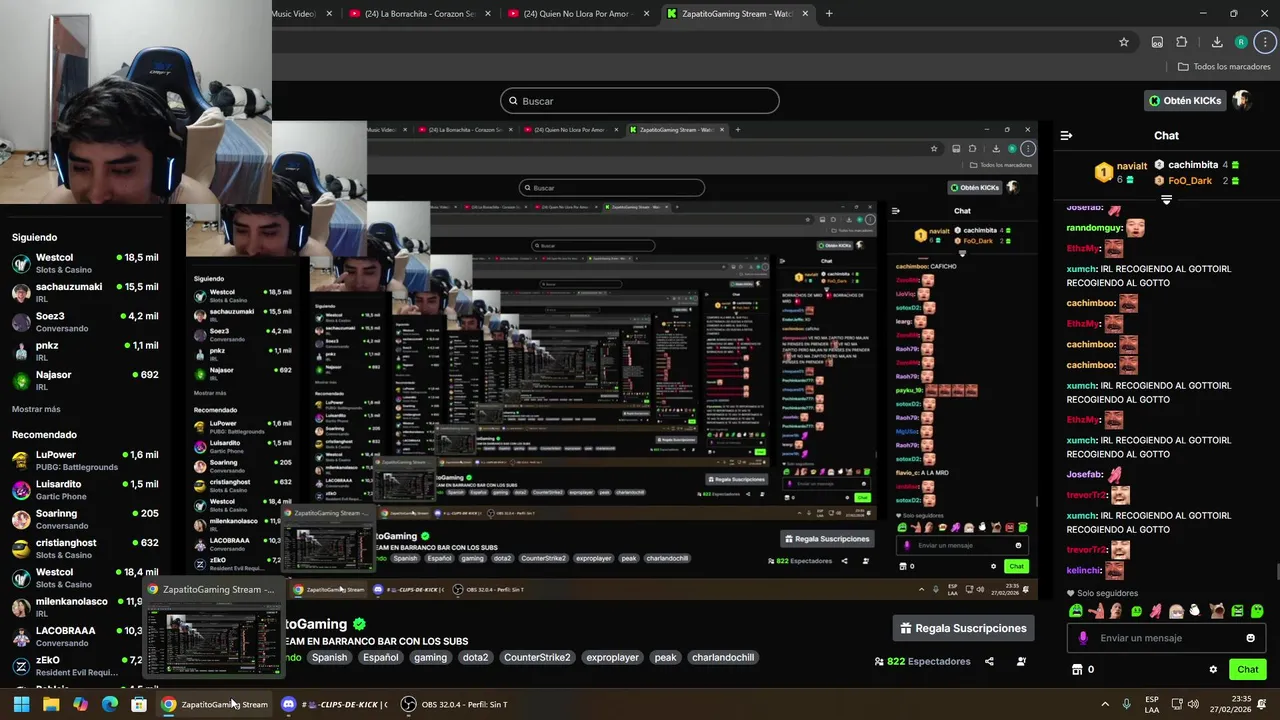1280x720 pixels.
Task: Send message with green Chat button
Action: click(x=1247, y=669)
